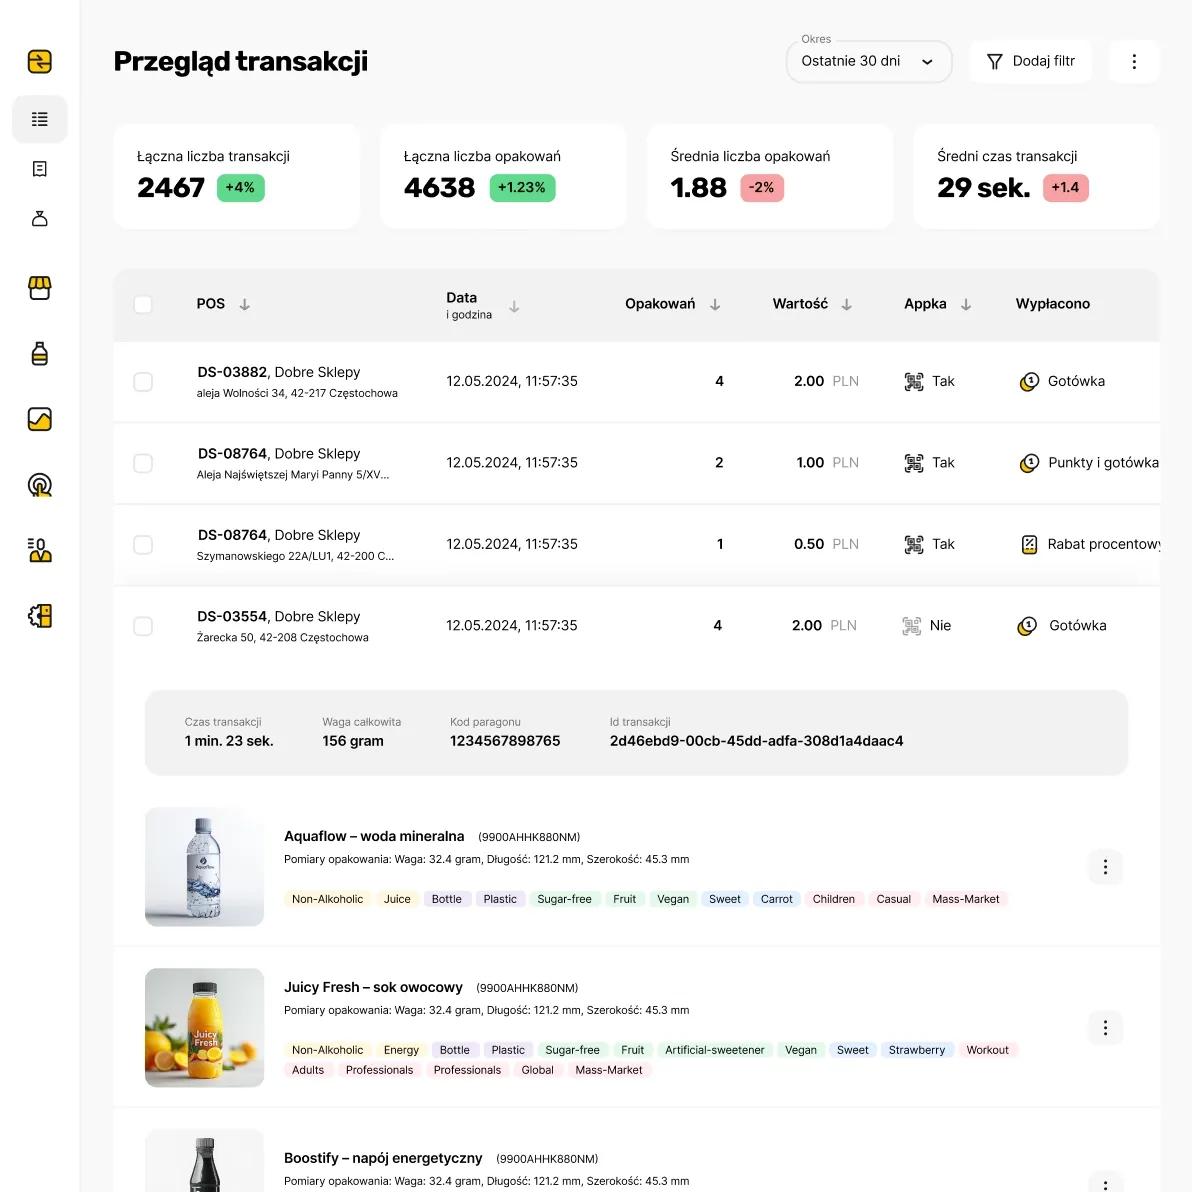Click the Global tag under Juicy Fresh
Screen dimensions: 1192x1192
click(x=537, y=1070)
